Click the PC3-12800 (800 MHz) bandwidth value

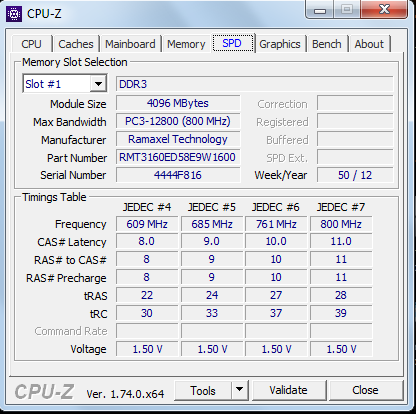tap(178, 121)
